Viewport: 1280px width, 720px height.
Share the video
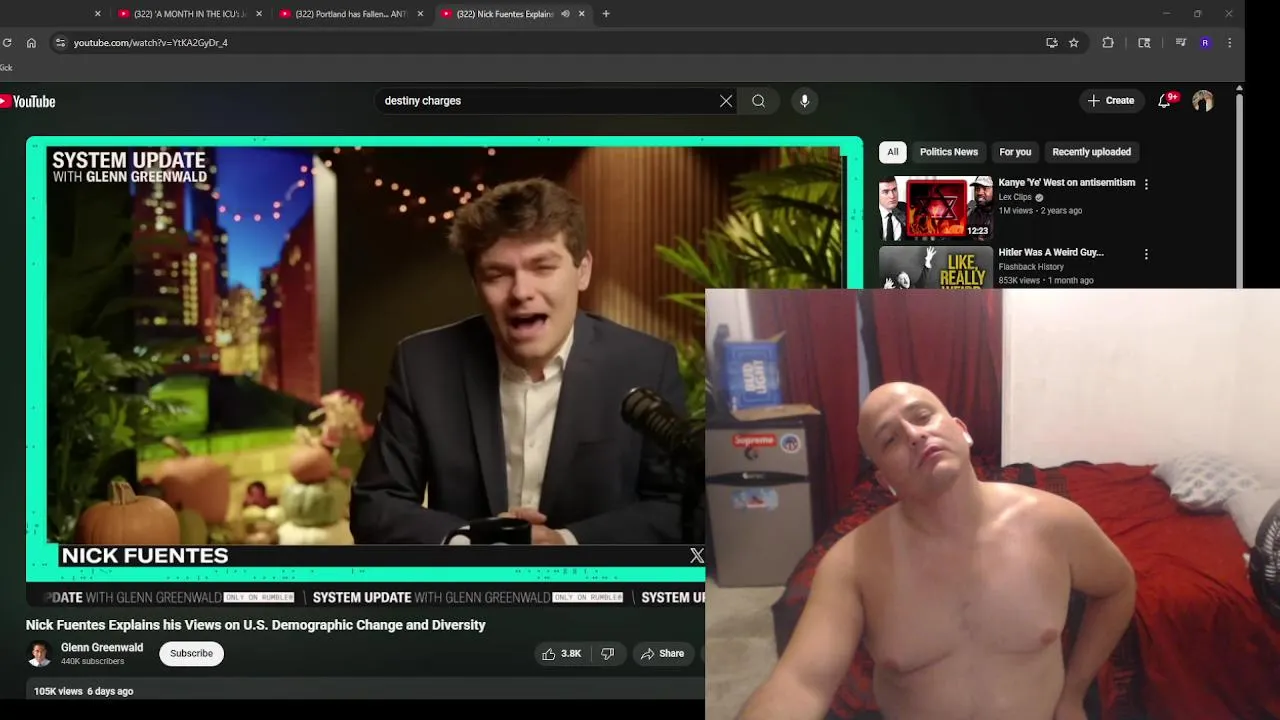[662, 654]
